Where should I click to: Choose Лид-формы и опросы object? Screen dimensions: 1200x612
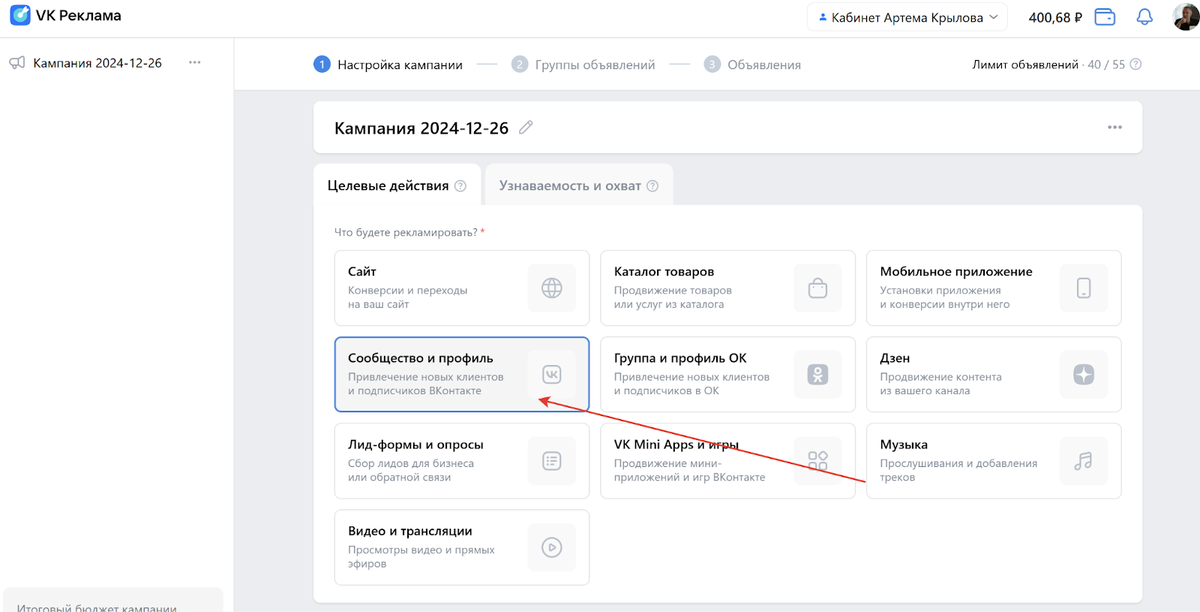pos(462,461)
